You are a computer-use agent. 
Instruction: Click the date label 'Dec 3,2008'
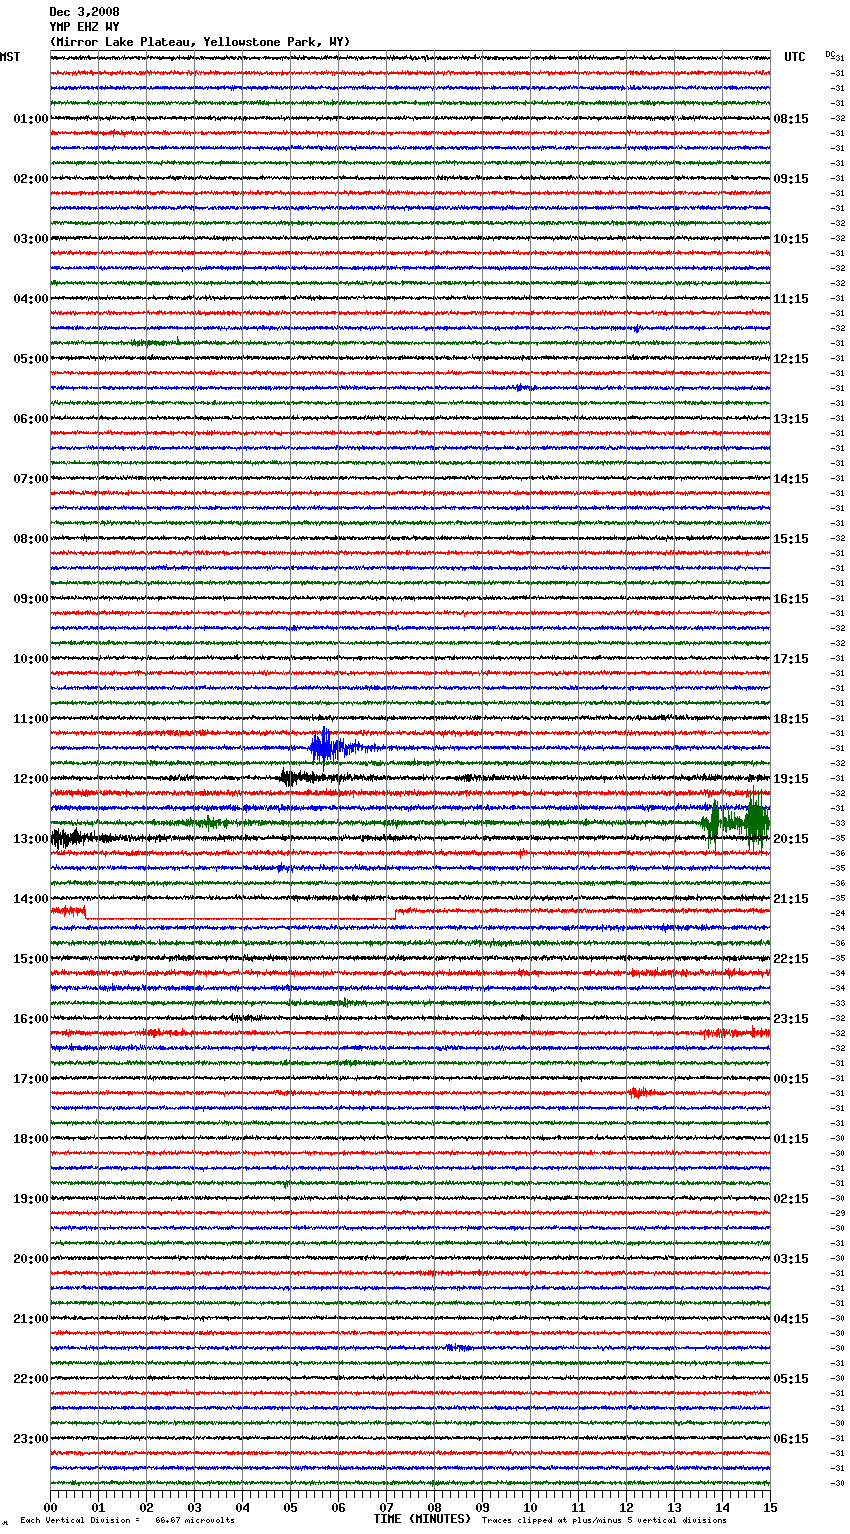(x=84, y=12)
